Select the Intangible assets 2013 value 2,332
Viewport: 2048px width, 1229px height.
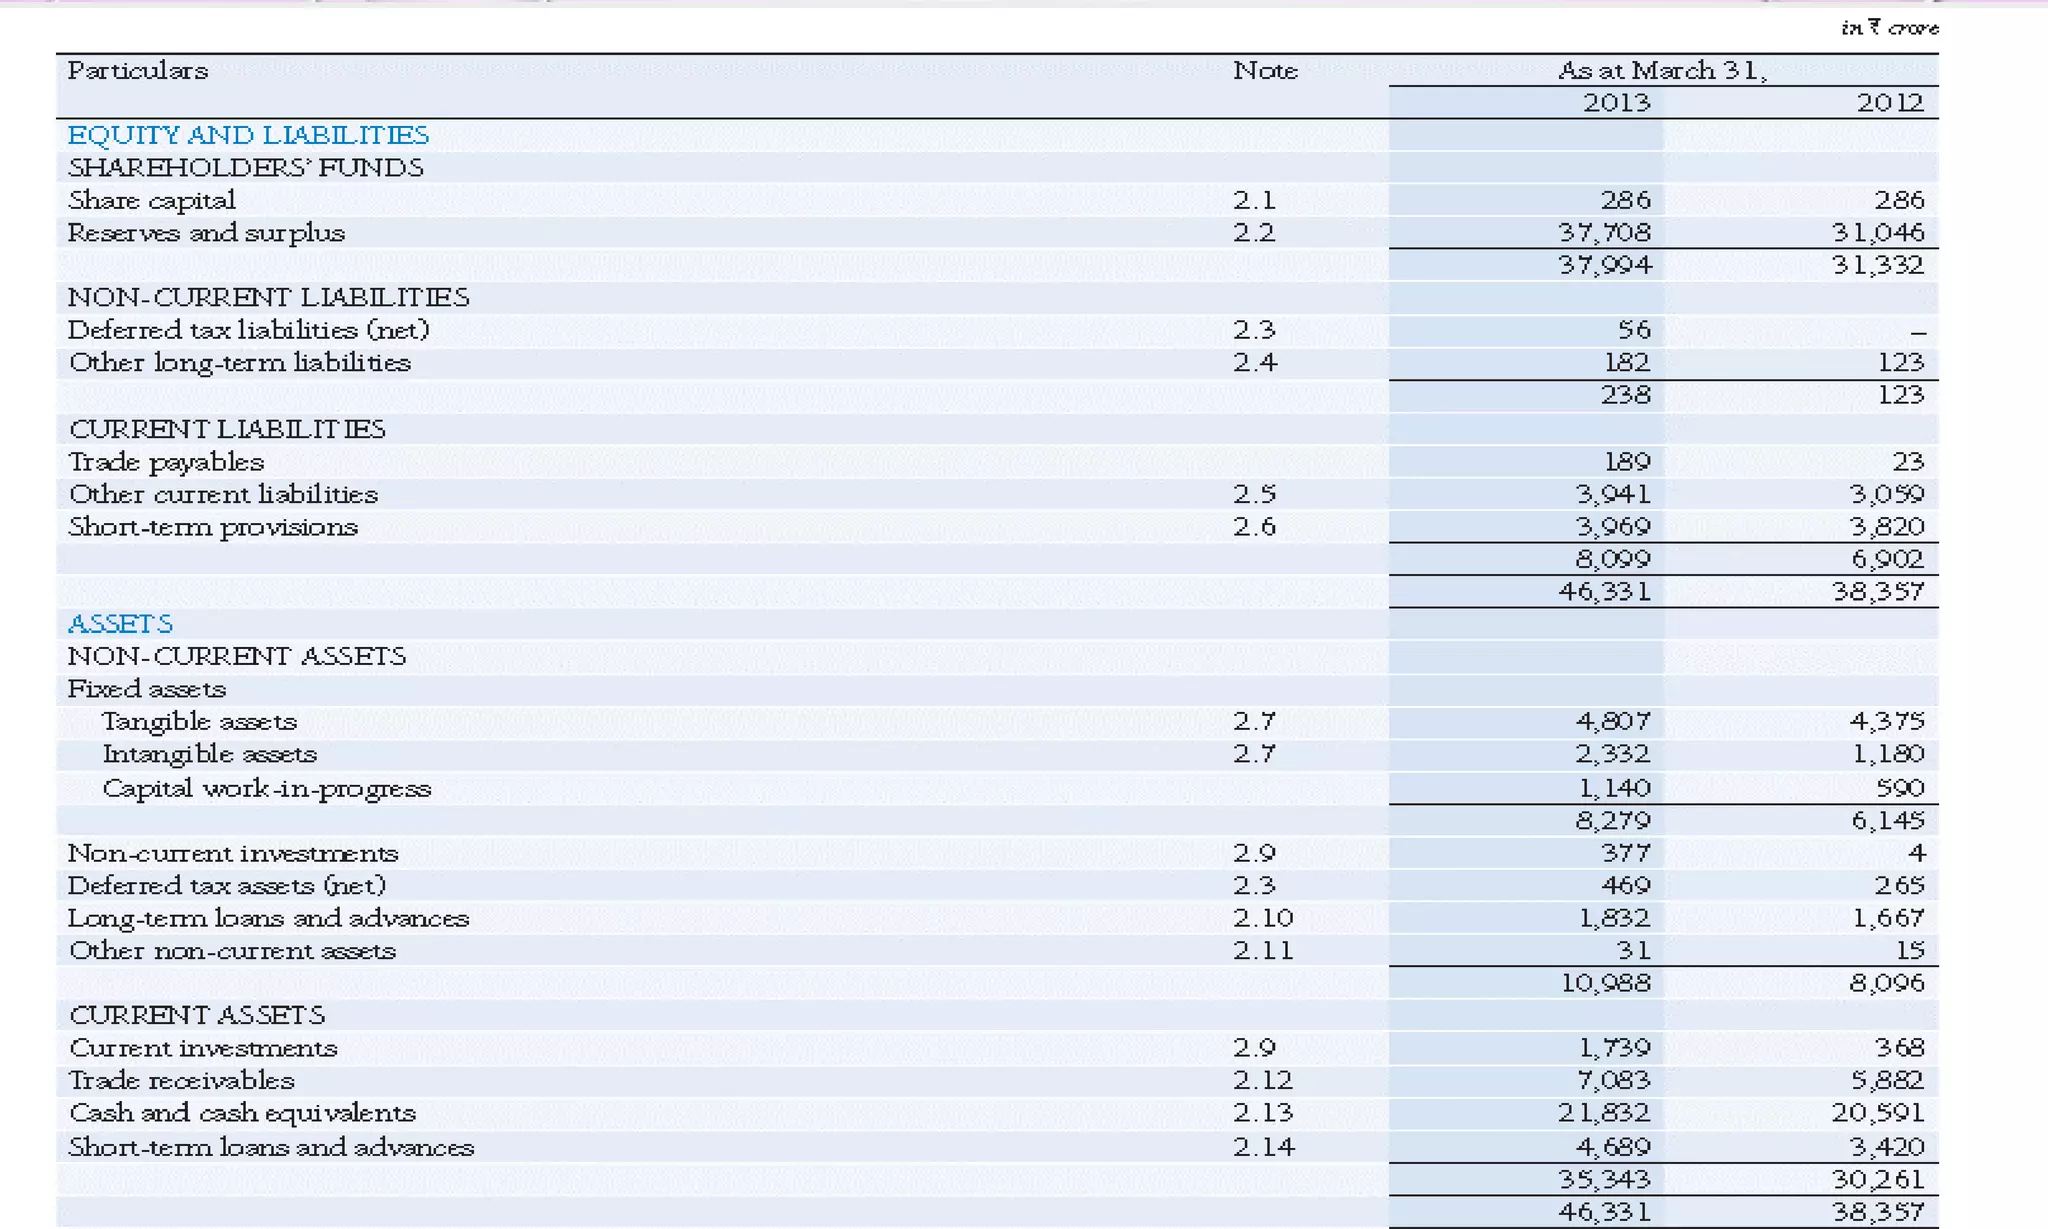tap(1612, 754)
